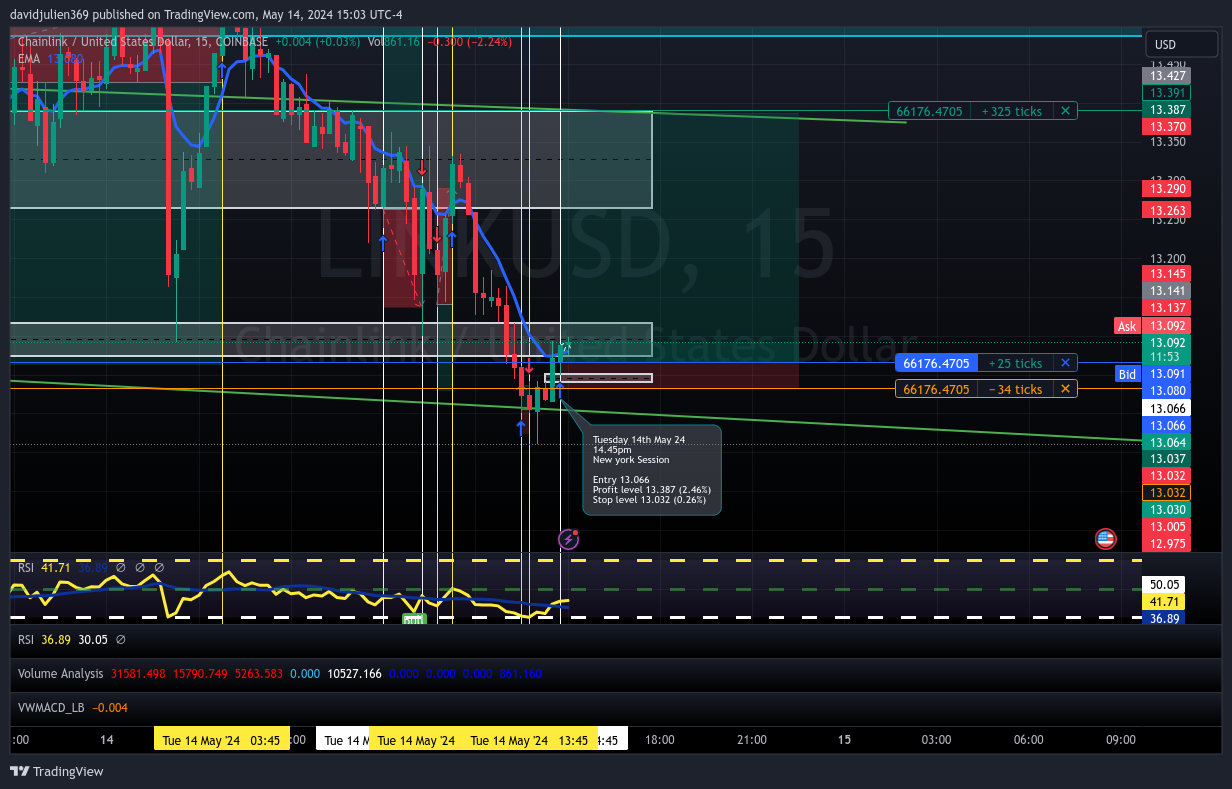
Task: Close the +325 ticks profit order line
Action: pyautogui.click(x=1065, y=111)
